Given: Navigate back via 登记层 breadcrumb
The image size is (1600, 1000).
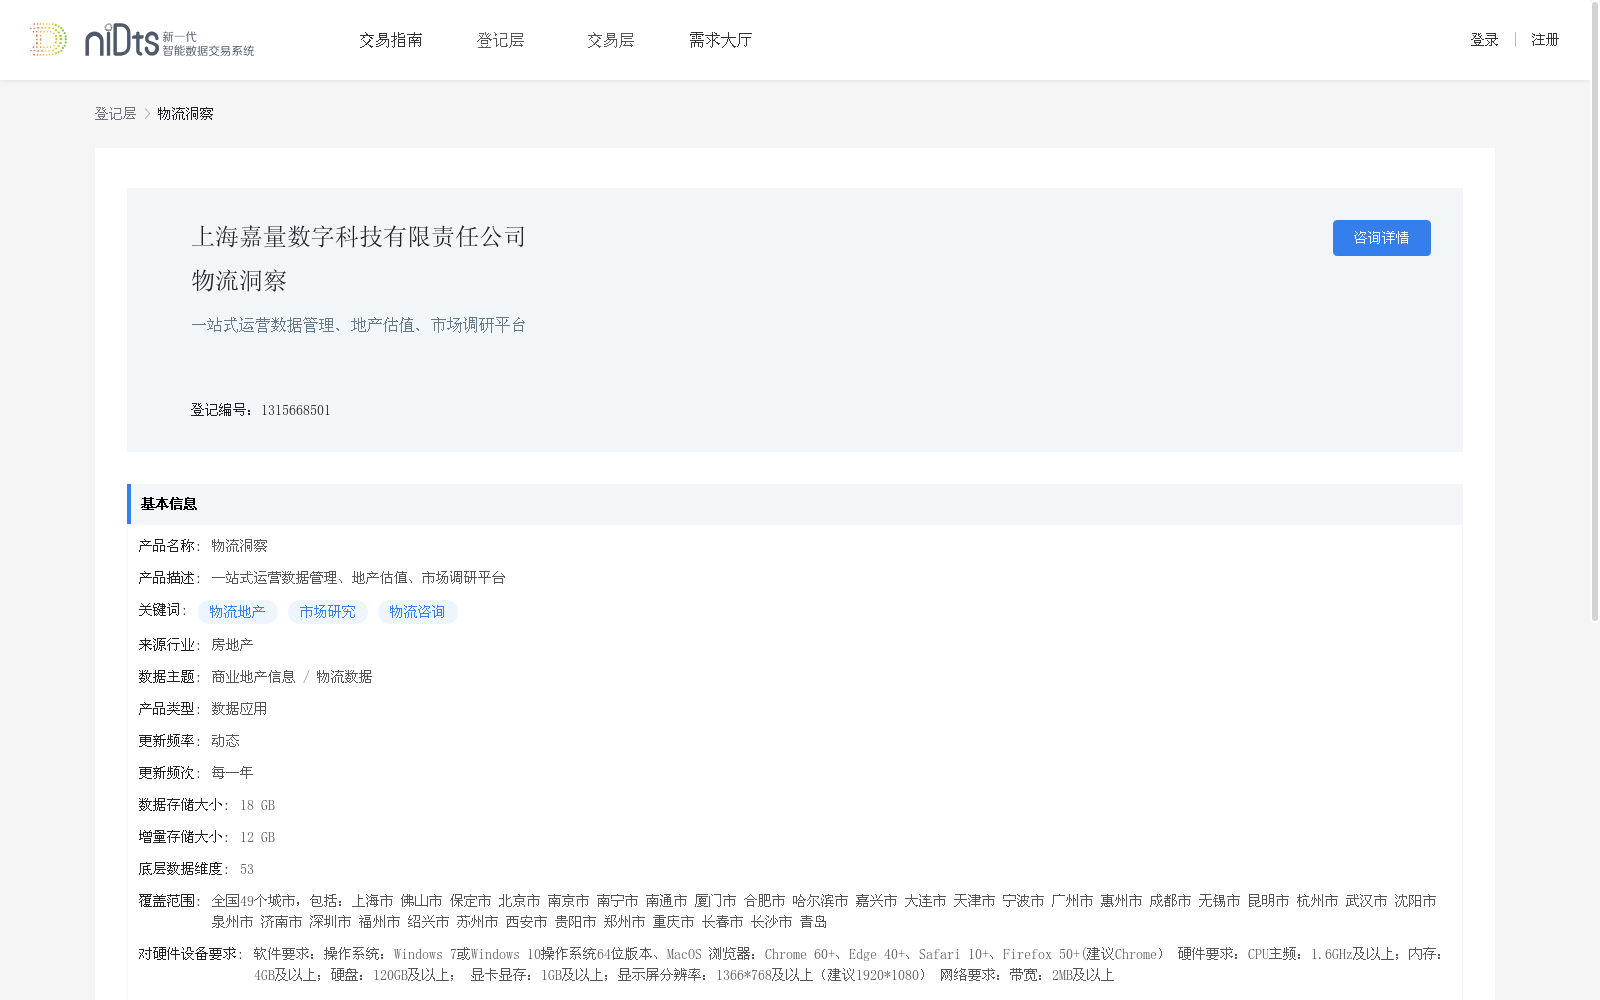Looking at the screenshot, I should tap(115, 114).
